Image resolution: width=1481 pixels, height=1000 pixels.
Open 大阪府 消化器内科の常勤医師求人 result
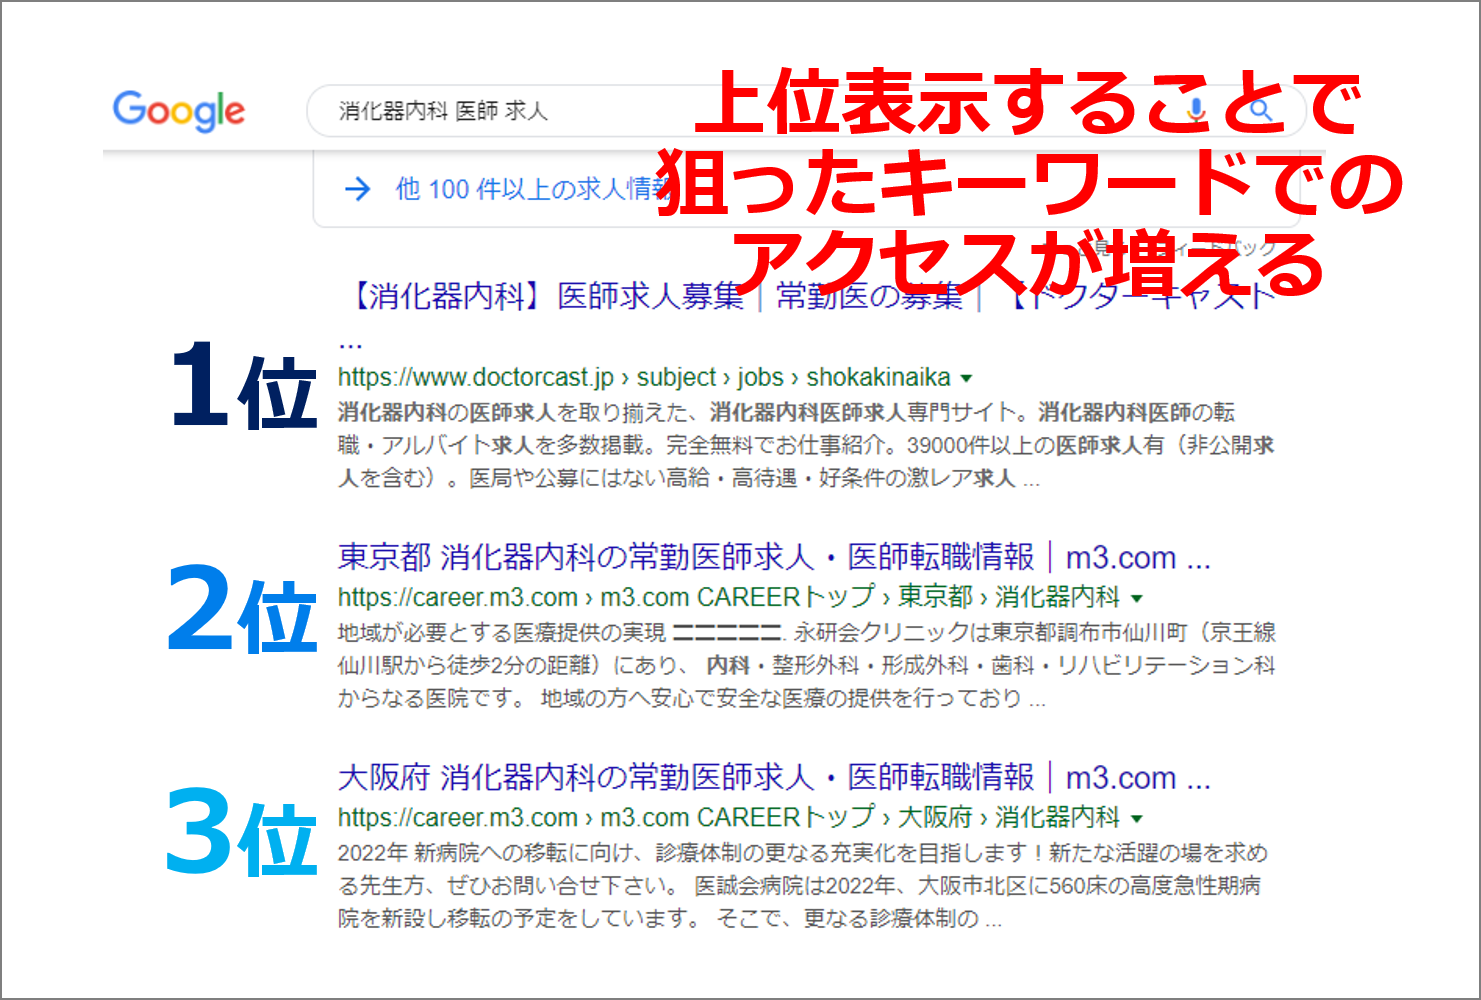774,776
